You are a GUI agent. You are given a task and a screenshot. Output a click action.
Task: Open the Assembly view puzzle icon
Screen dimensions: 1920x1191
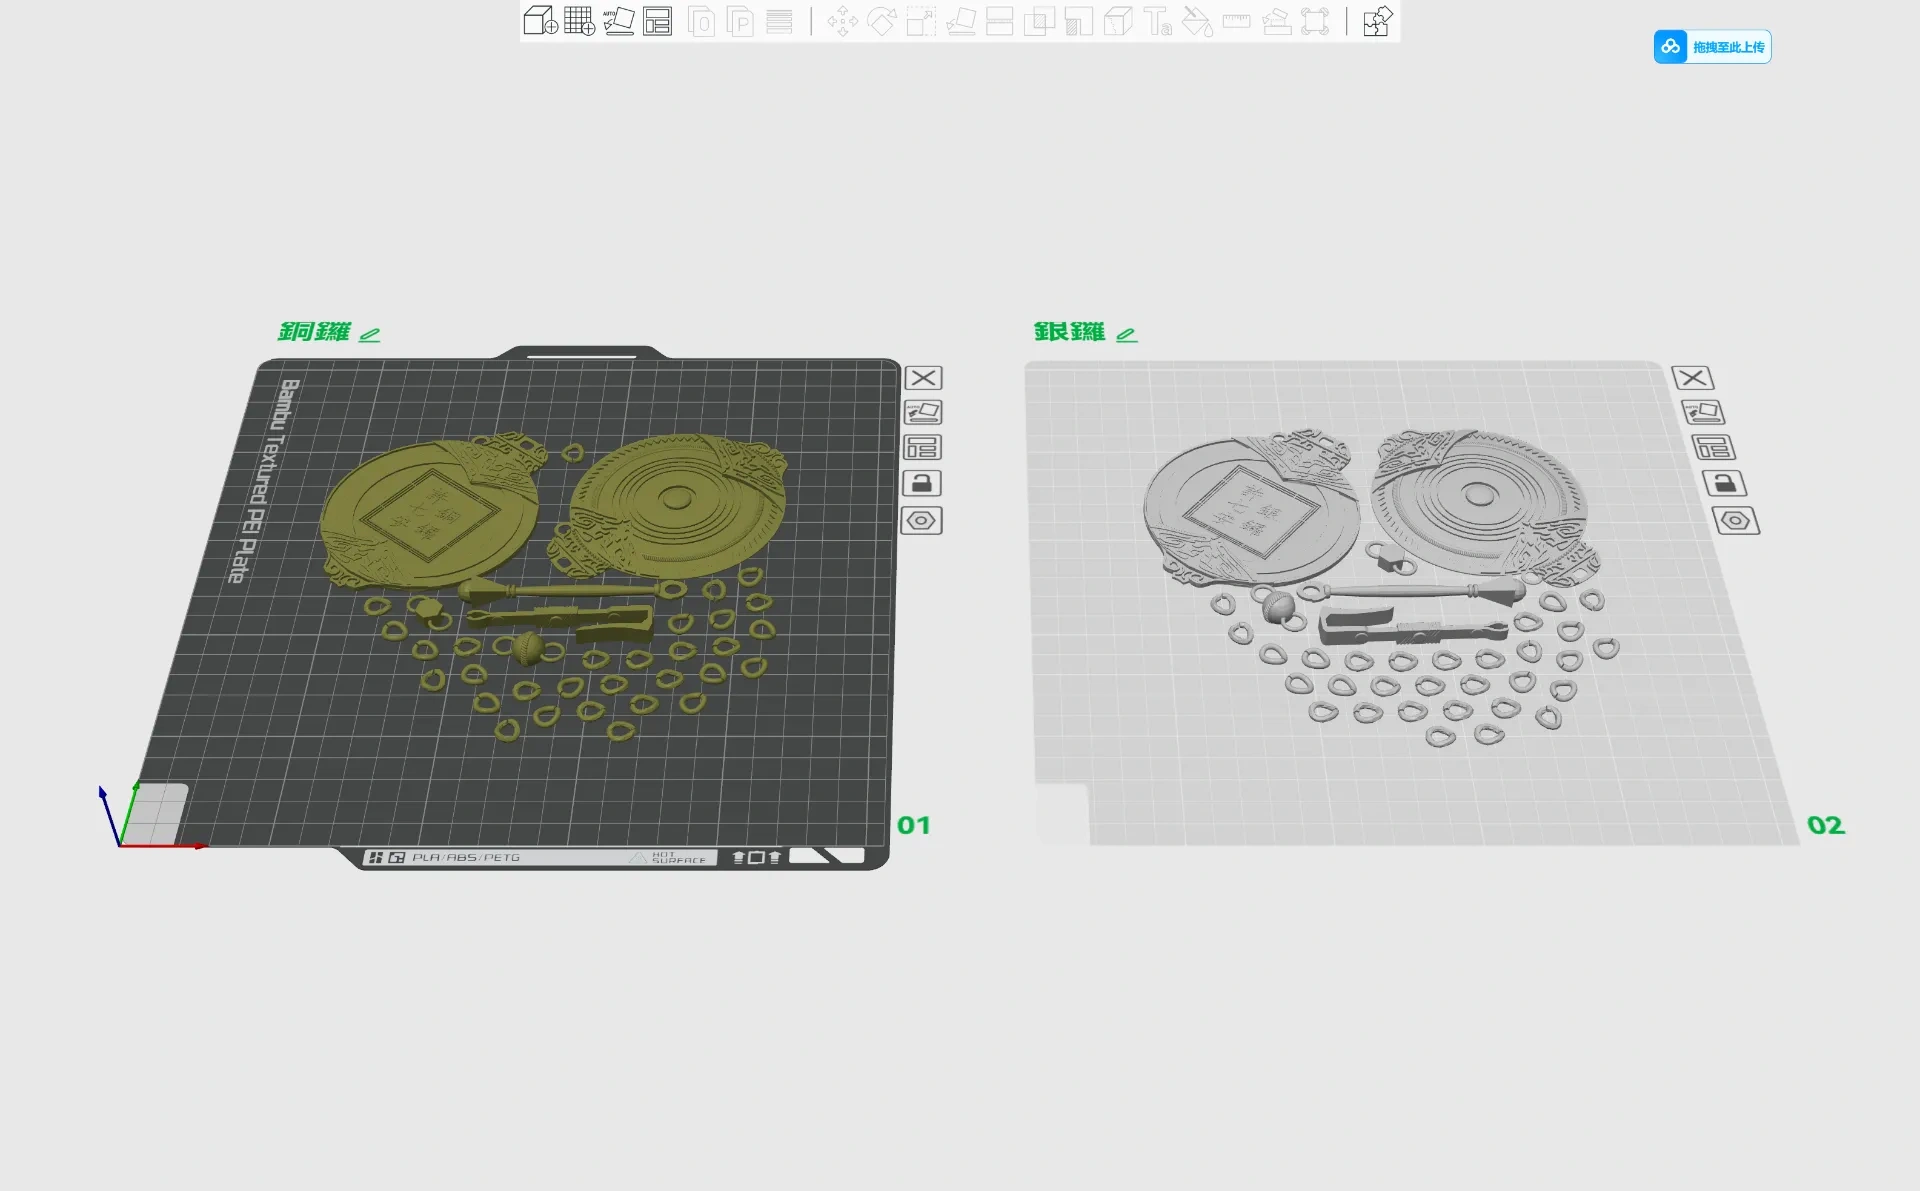point(1377,21)
